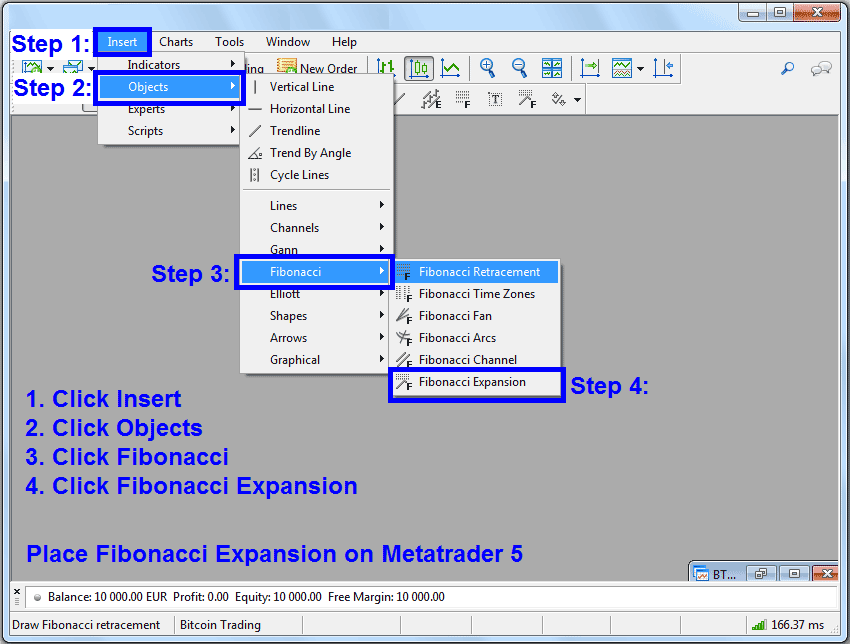850x644 pixels.
Task: Expand the Channels submenu
Action: [x=317, y=228]
